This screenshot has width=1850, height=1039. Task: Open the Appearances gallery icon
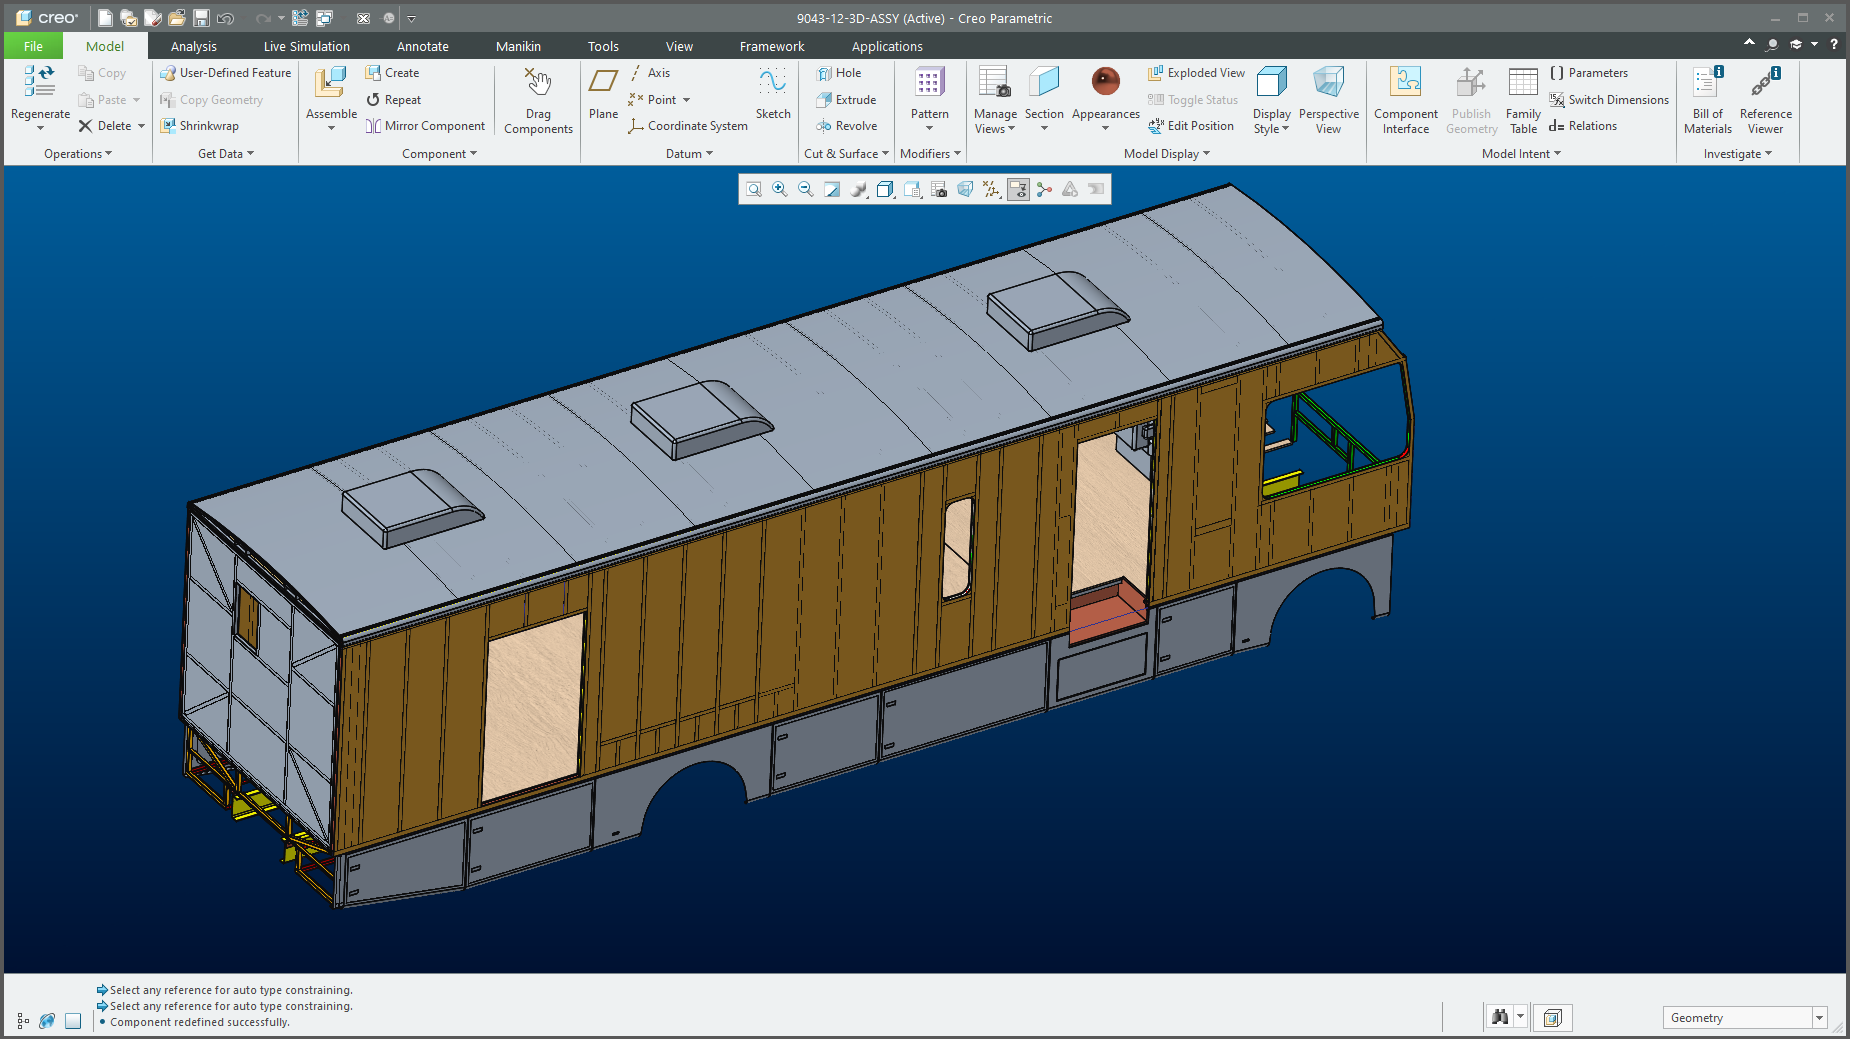[1106, 82]
